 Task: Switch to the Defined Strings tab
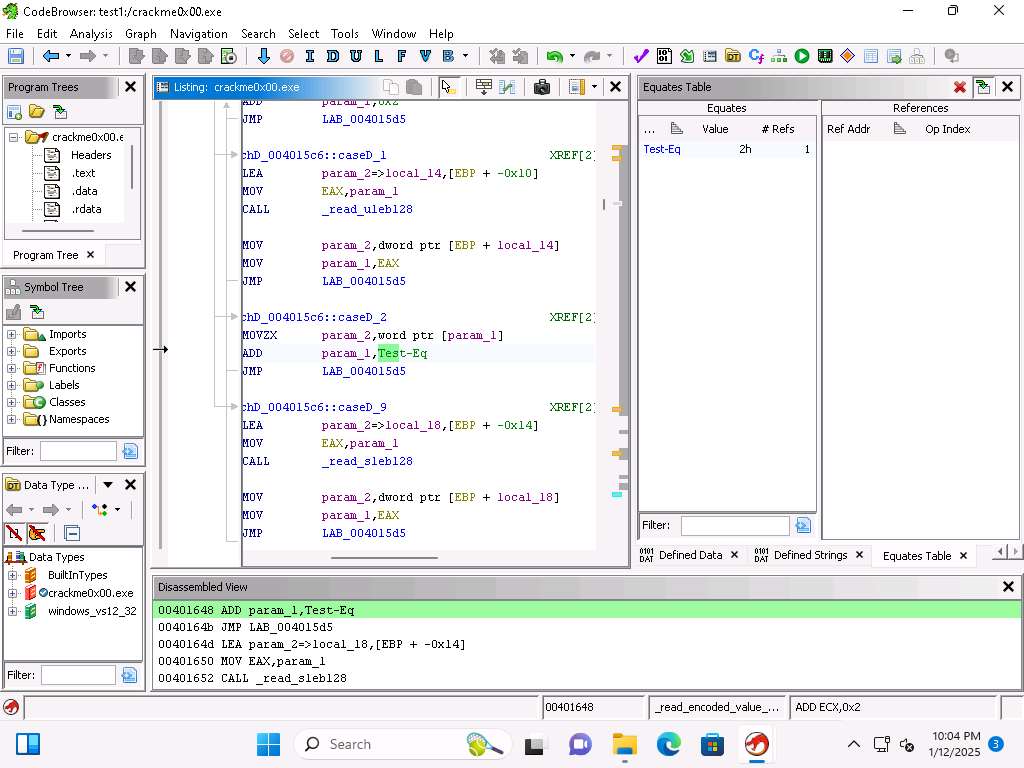(x=809, y=555)
